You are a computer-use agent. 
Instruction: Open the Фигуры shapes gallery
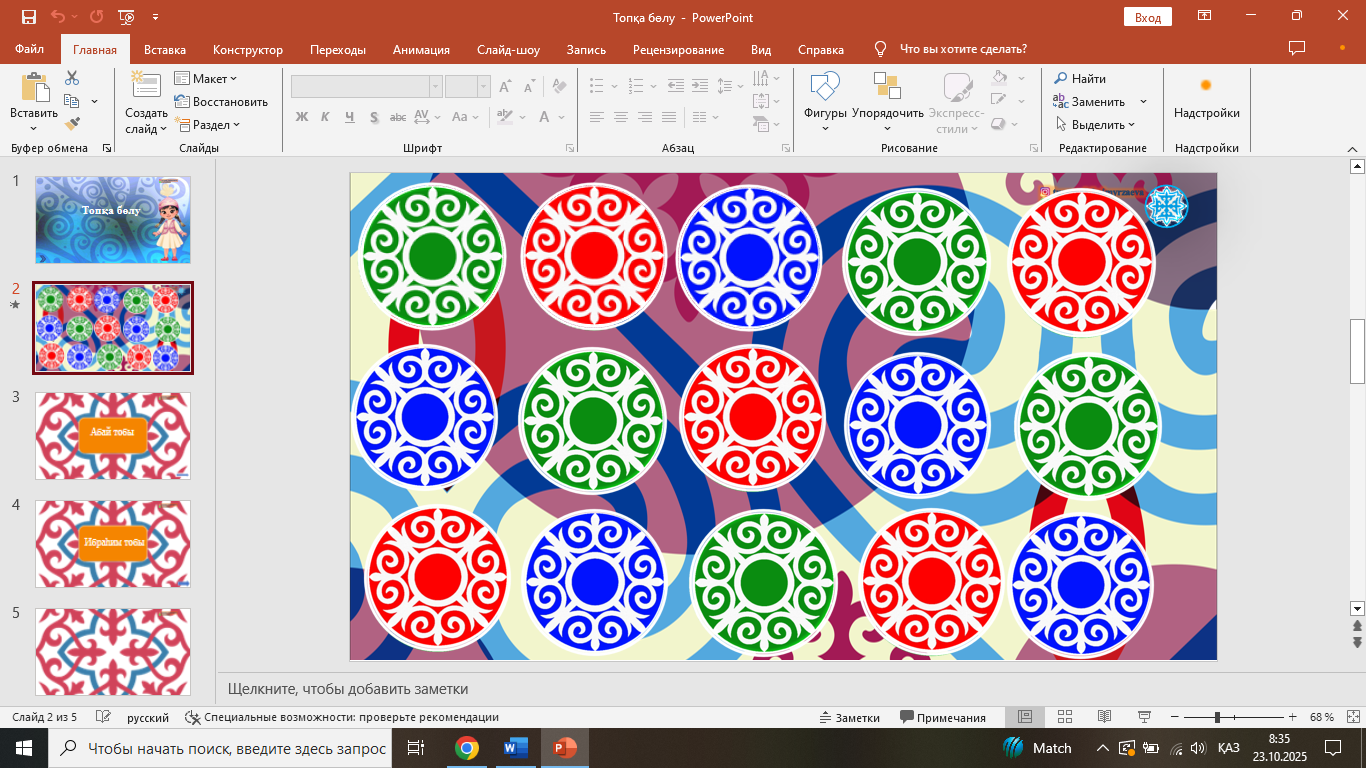tap(825, 88)
